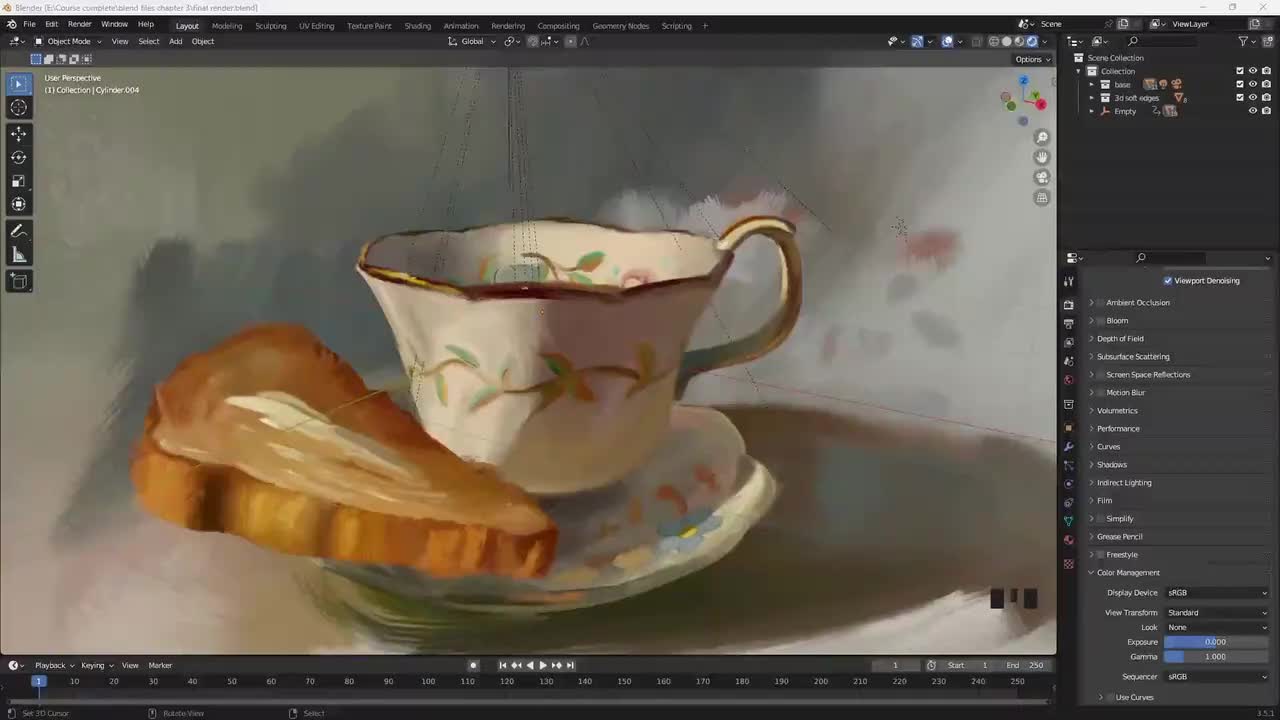Hide the Empty object with its eye icon

(1253, 111)
